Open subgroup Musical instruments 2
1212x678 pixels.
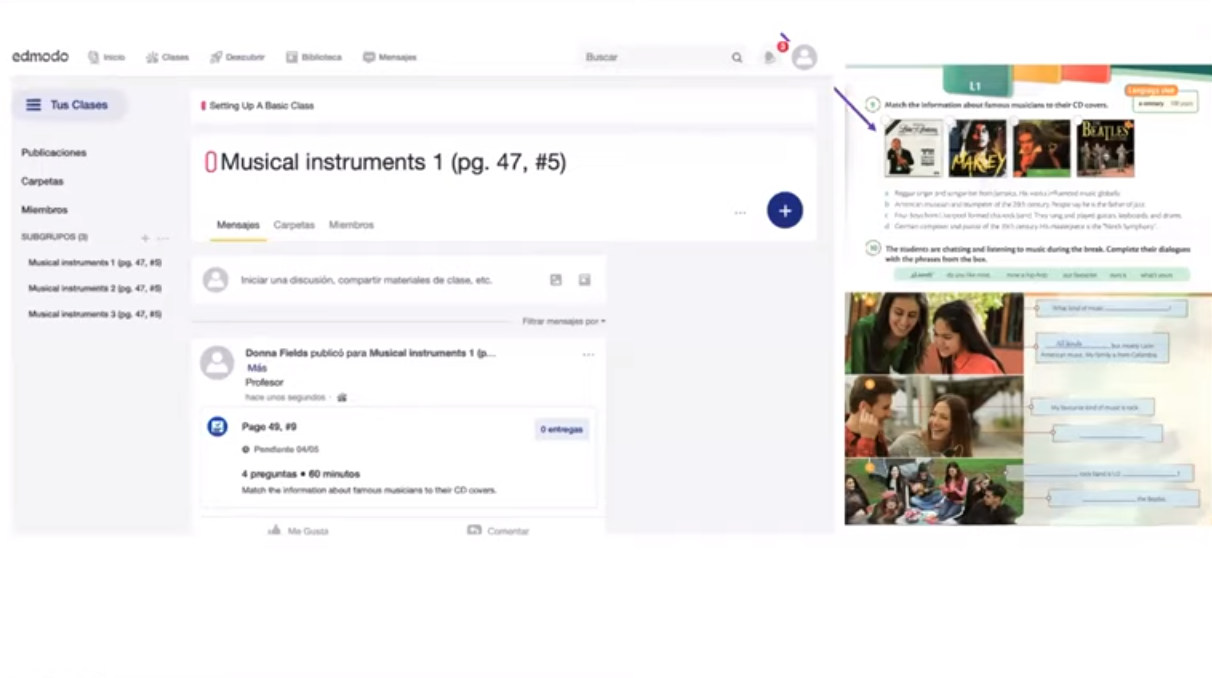[95, 288]
